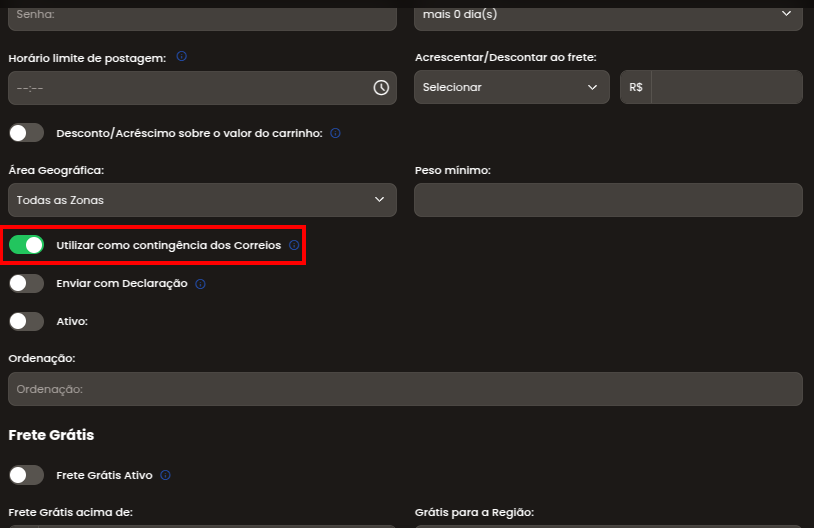Open the clock time picker icon

(381, 88)
